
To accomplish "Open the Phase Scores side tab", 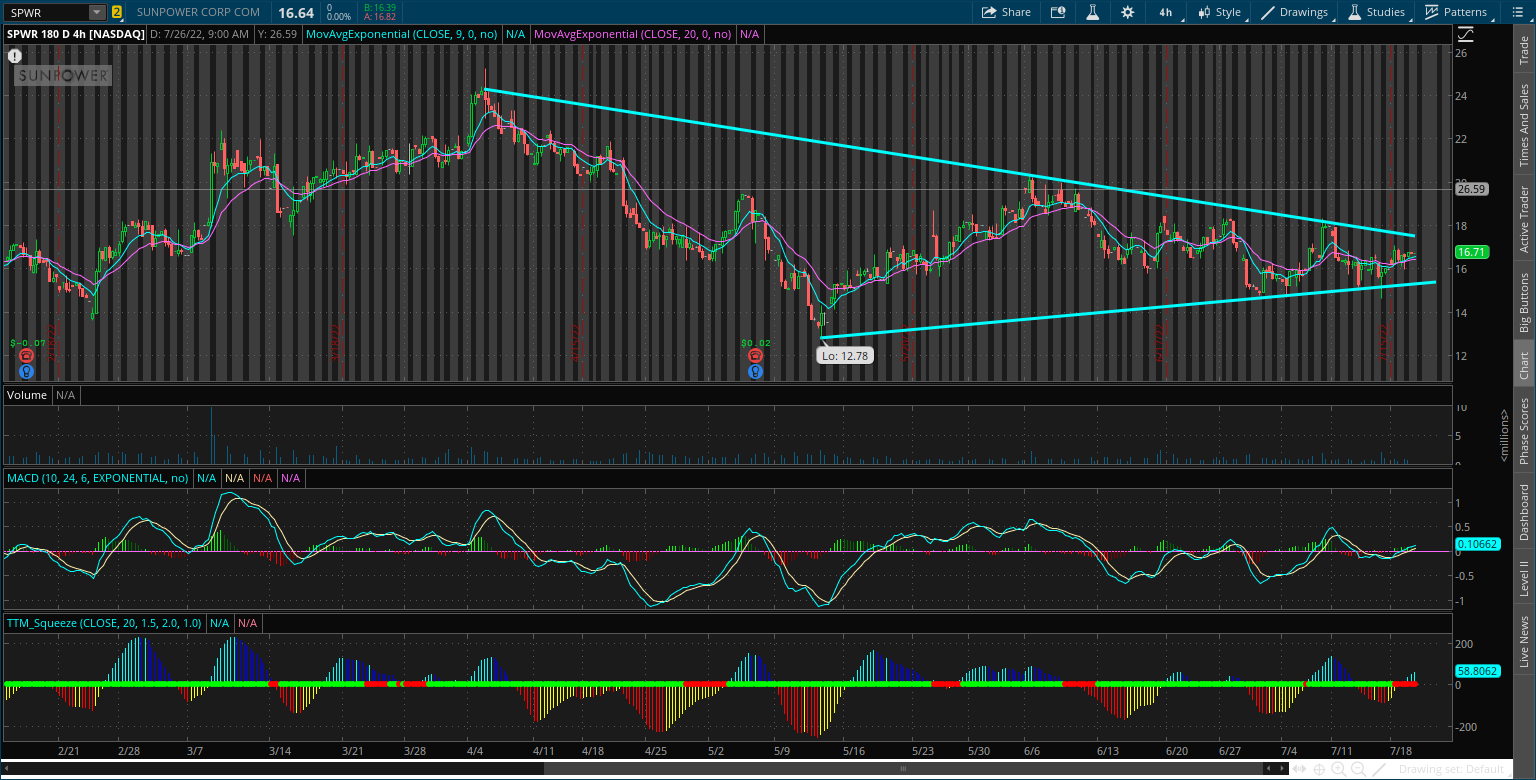I will click(1524, 430).
